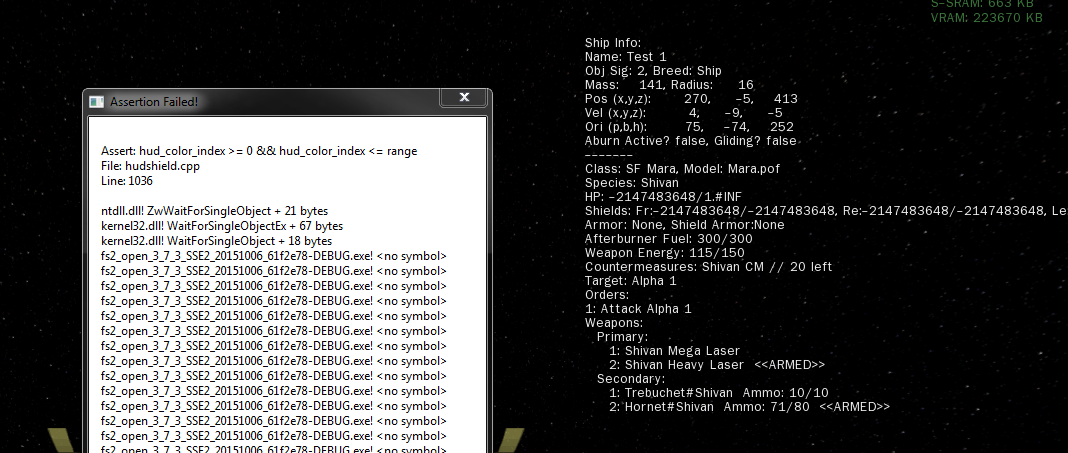Close the Assertion Failed dialog
This screenshot has width=1068, height=453.
[x=464, y=97]
